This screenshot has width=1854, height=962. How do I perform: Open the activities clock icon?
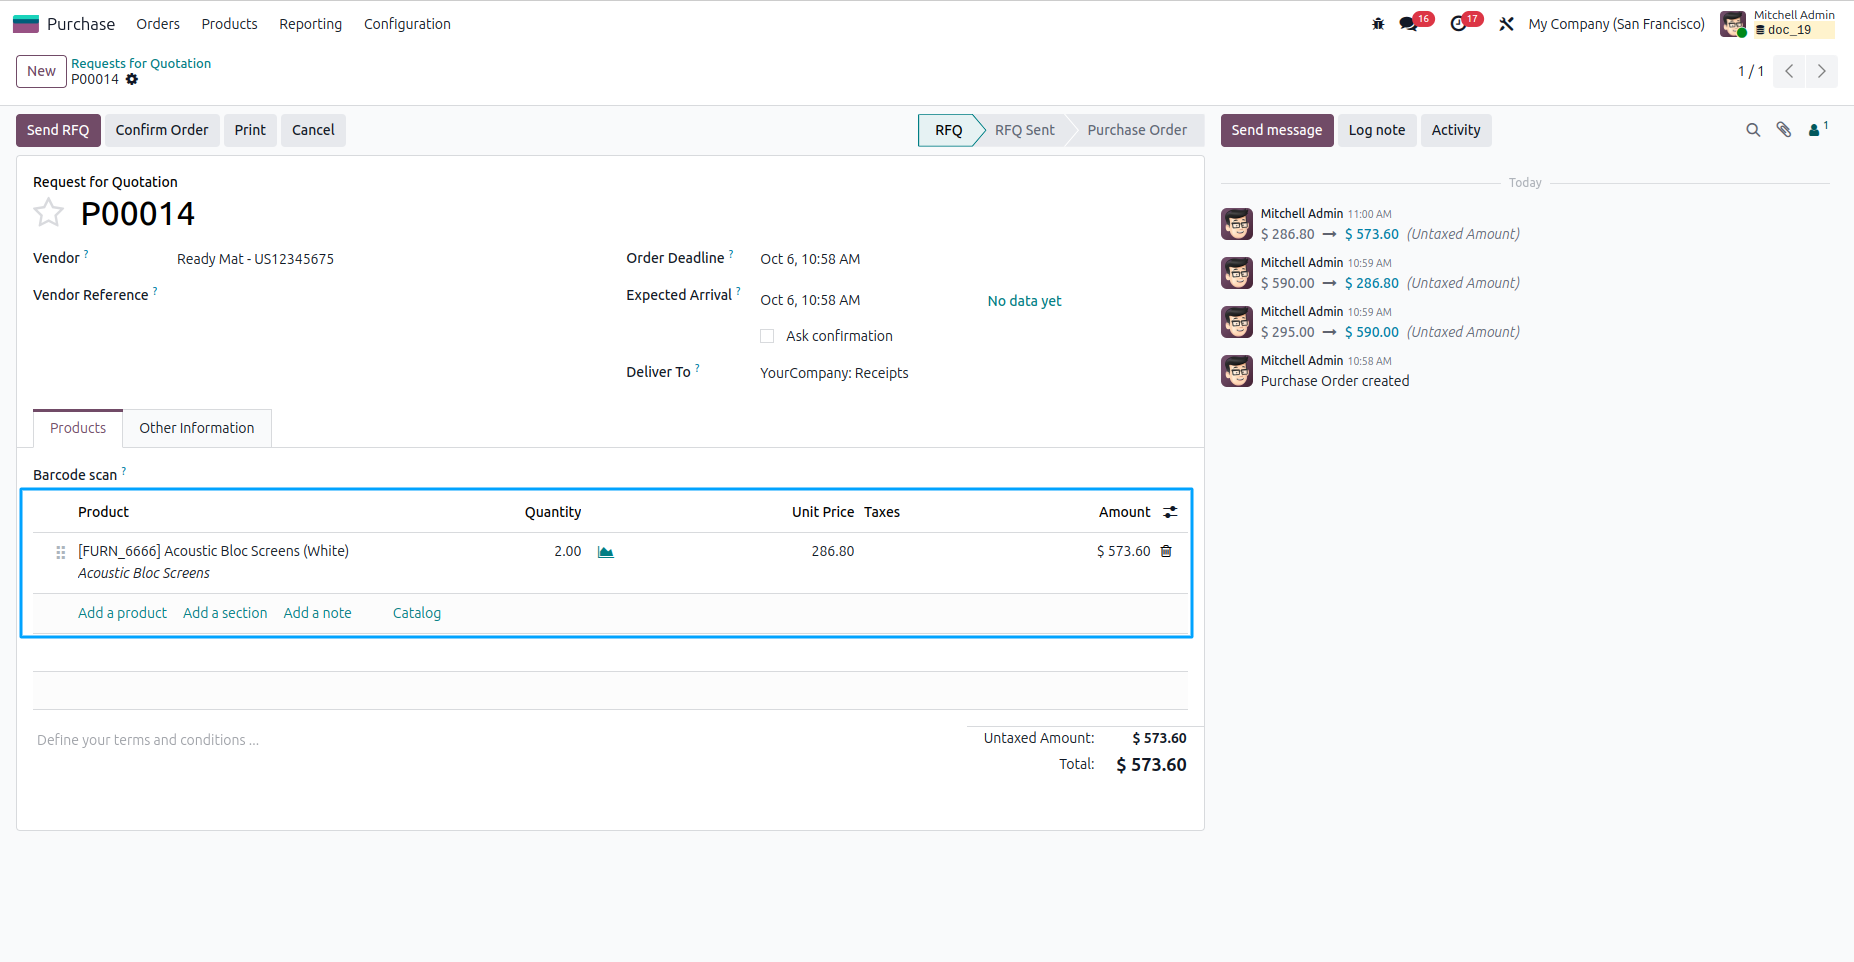[x=1459, y=24]
